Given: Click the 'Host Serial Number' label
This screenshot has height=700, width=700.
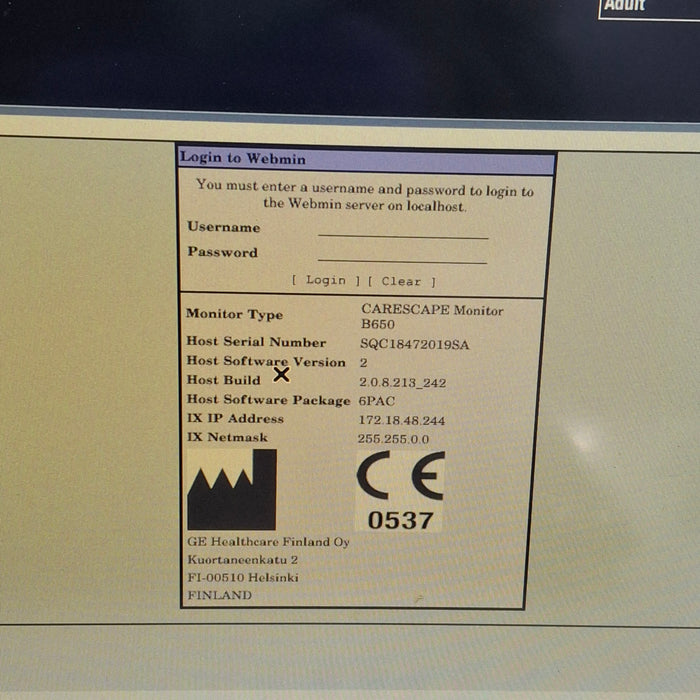Looking at the screenshot, I should pos(256,342).
